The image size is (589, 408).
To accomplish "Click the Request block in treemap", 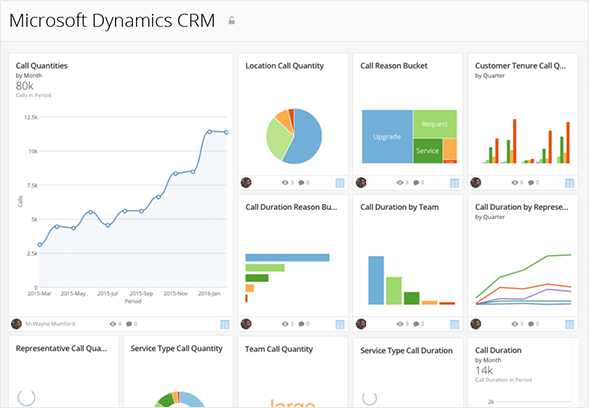I will (435, 124).
